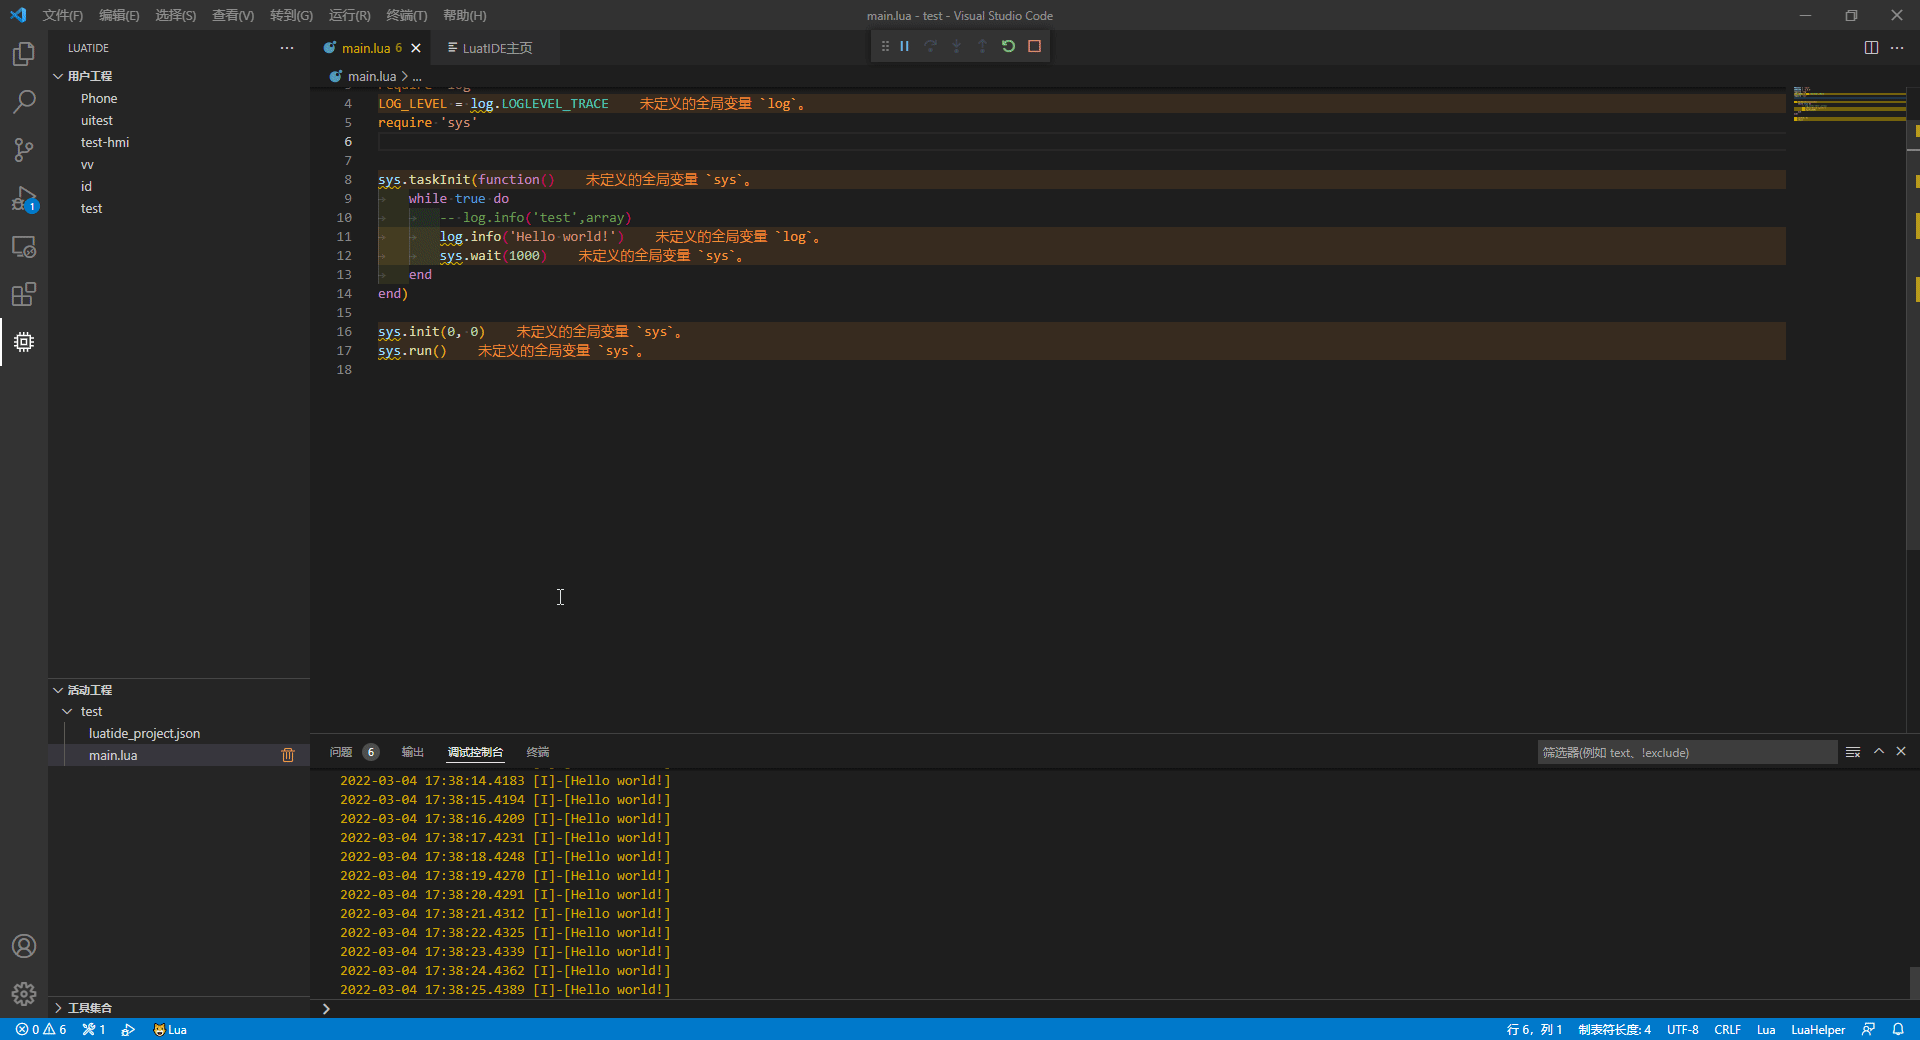
Task: Open the 选择(S) menu
Action: click(x=175, y=15)
